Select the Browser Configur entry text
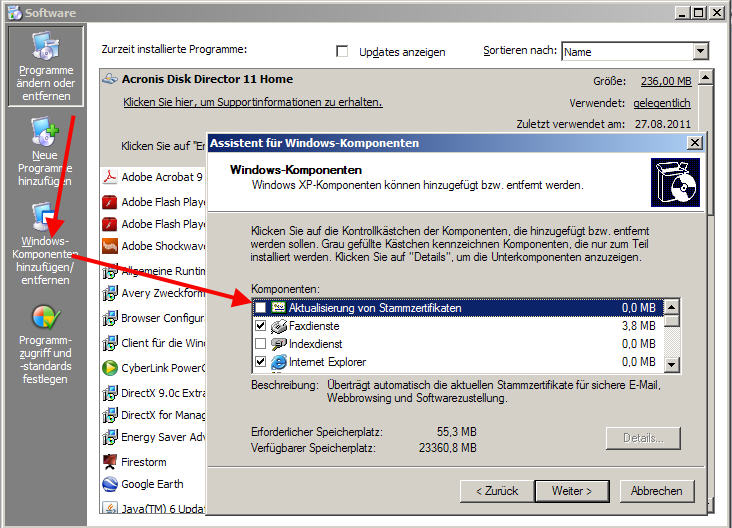The width and height of the screenshot is (732, 528). click(162, 318)
